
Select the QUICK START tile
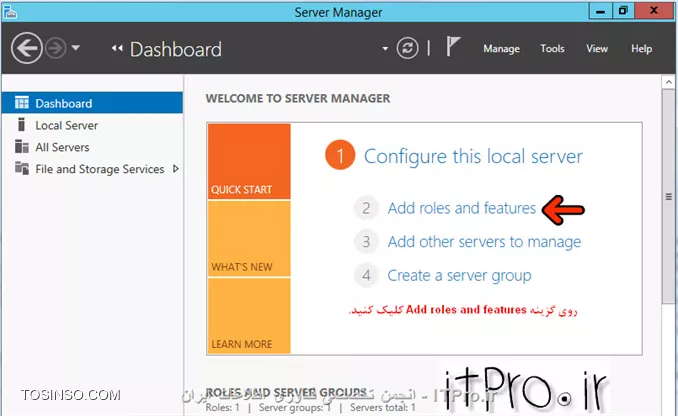pyautogui.click(x=249, y=161)
